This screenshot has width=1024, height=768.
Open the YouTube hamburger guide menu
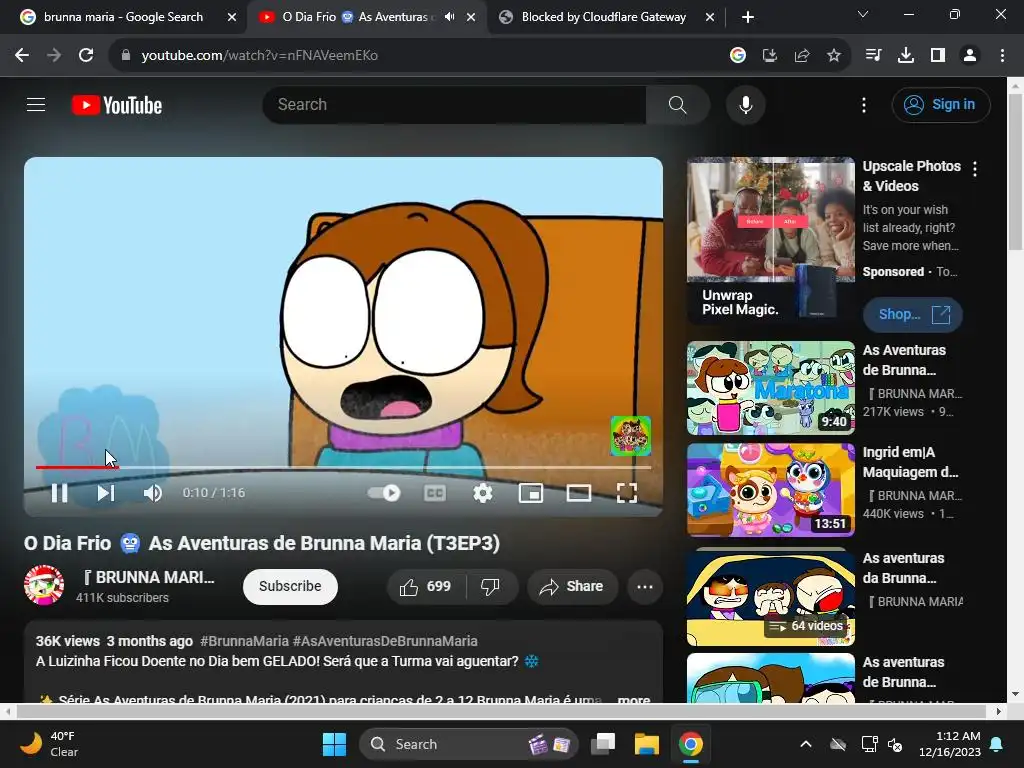36,104
